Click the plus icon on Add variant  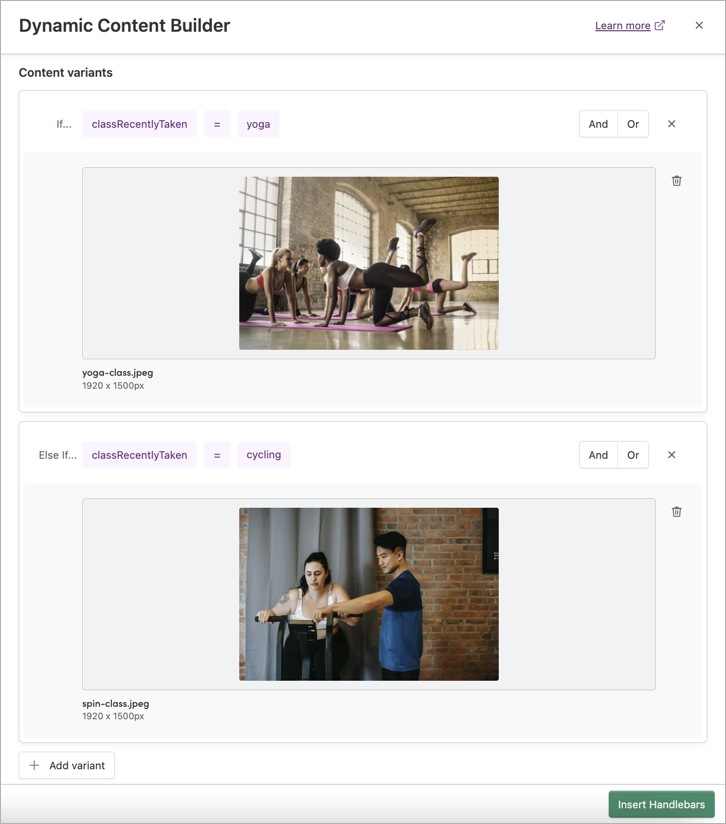[34, 766]
